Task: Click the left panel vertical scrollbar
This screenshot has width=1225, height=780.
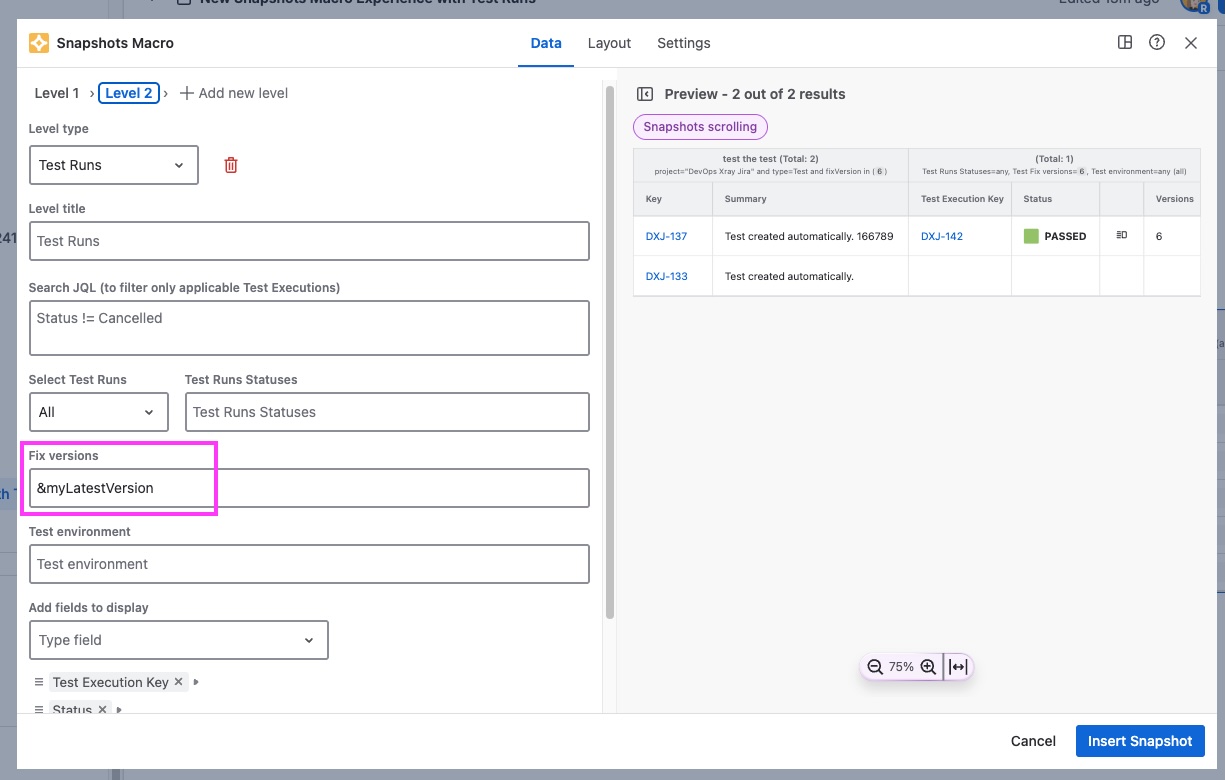Action: click(x=609, y=350)
